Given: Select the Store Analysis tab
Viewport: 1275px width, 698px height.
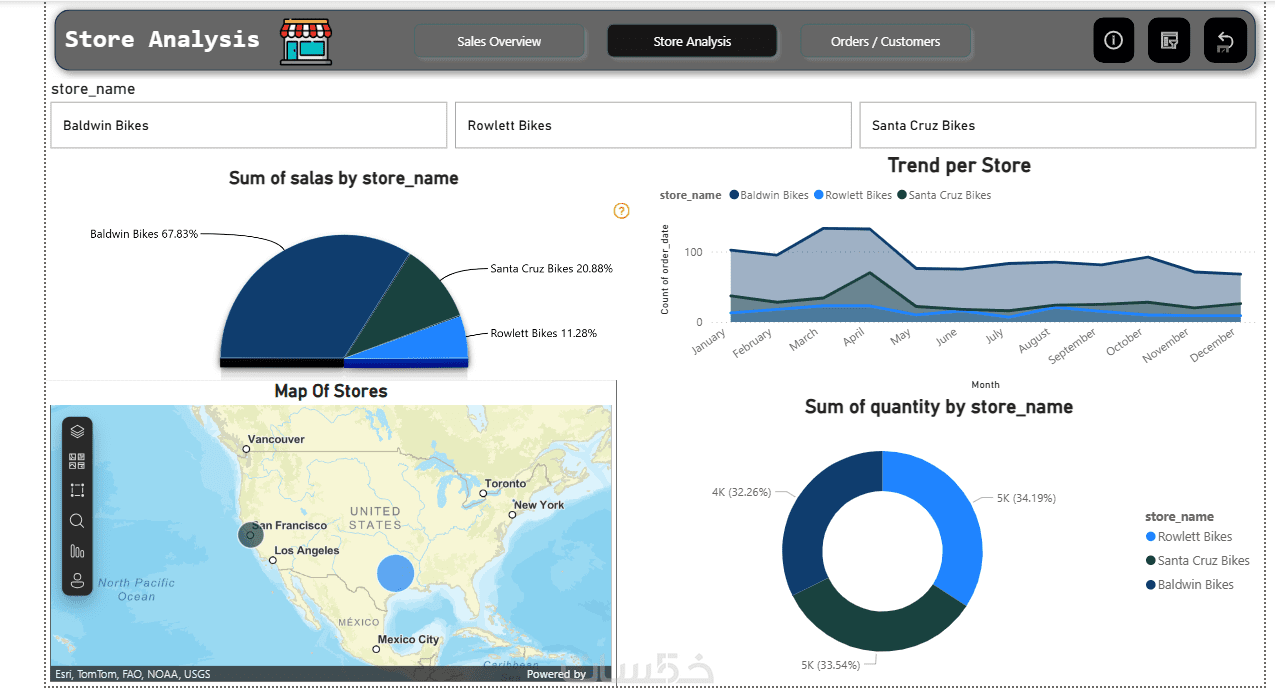Looking at the screenshot, I should click(692, 41).
